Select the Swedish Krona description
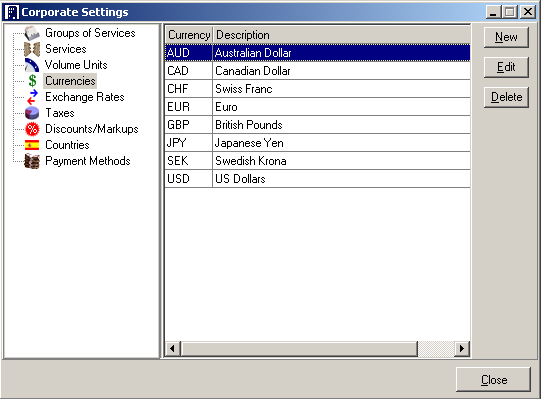Viewport: 542px width, 399px height. (x=341, y=161)
